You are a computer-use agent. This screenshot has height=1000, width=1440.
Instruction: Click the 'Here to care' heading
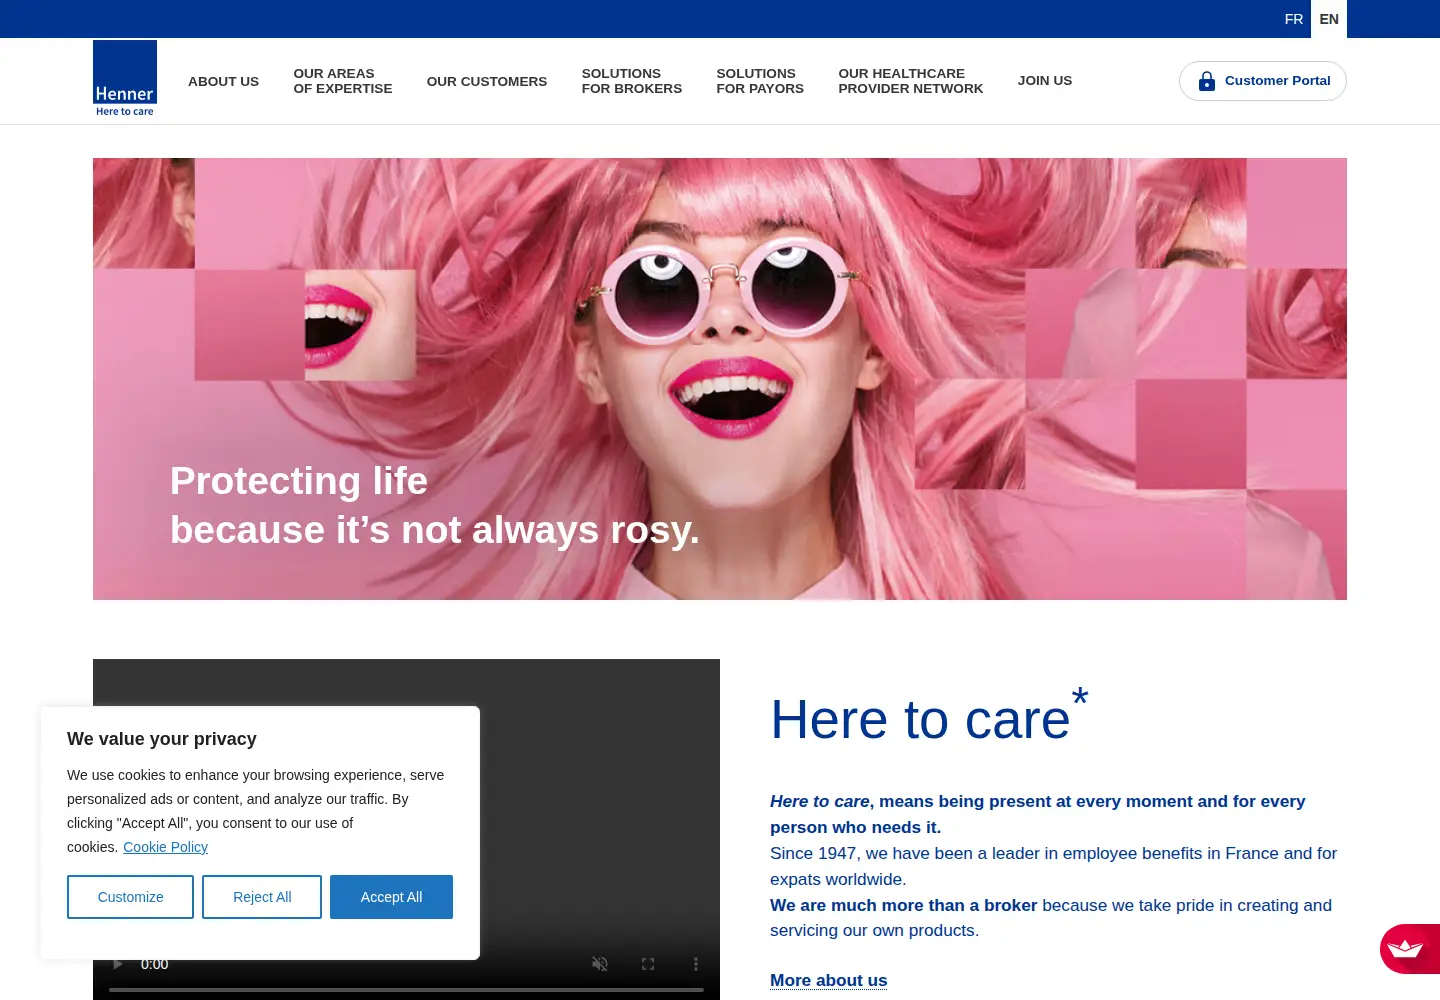tap(929, 717)
